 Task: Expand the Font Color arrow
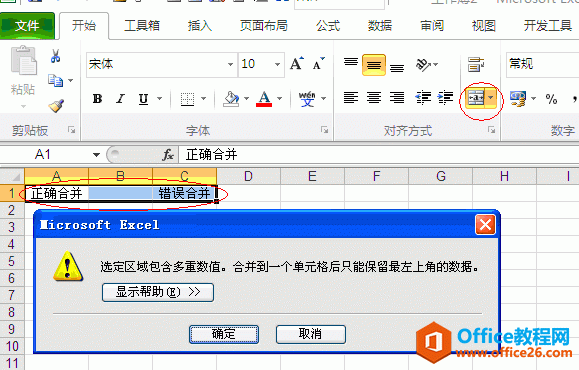point(280,99)
